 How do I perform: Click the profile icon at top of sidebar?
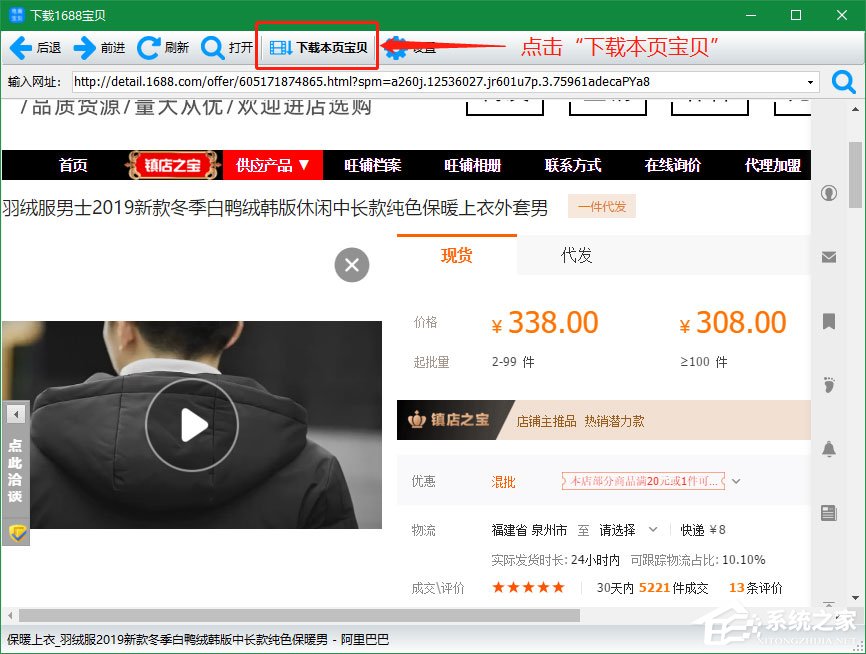point(829,192)
